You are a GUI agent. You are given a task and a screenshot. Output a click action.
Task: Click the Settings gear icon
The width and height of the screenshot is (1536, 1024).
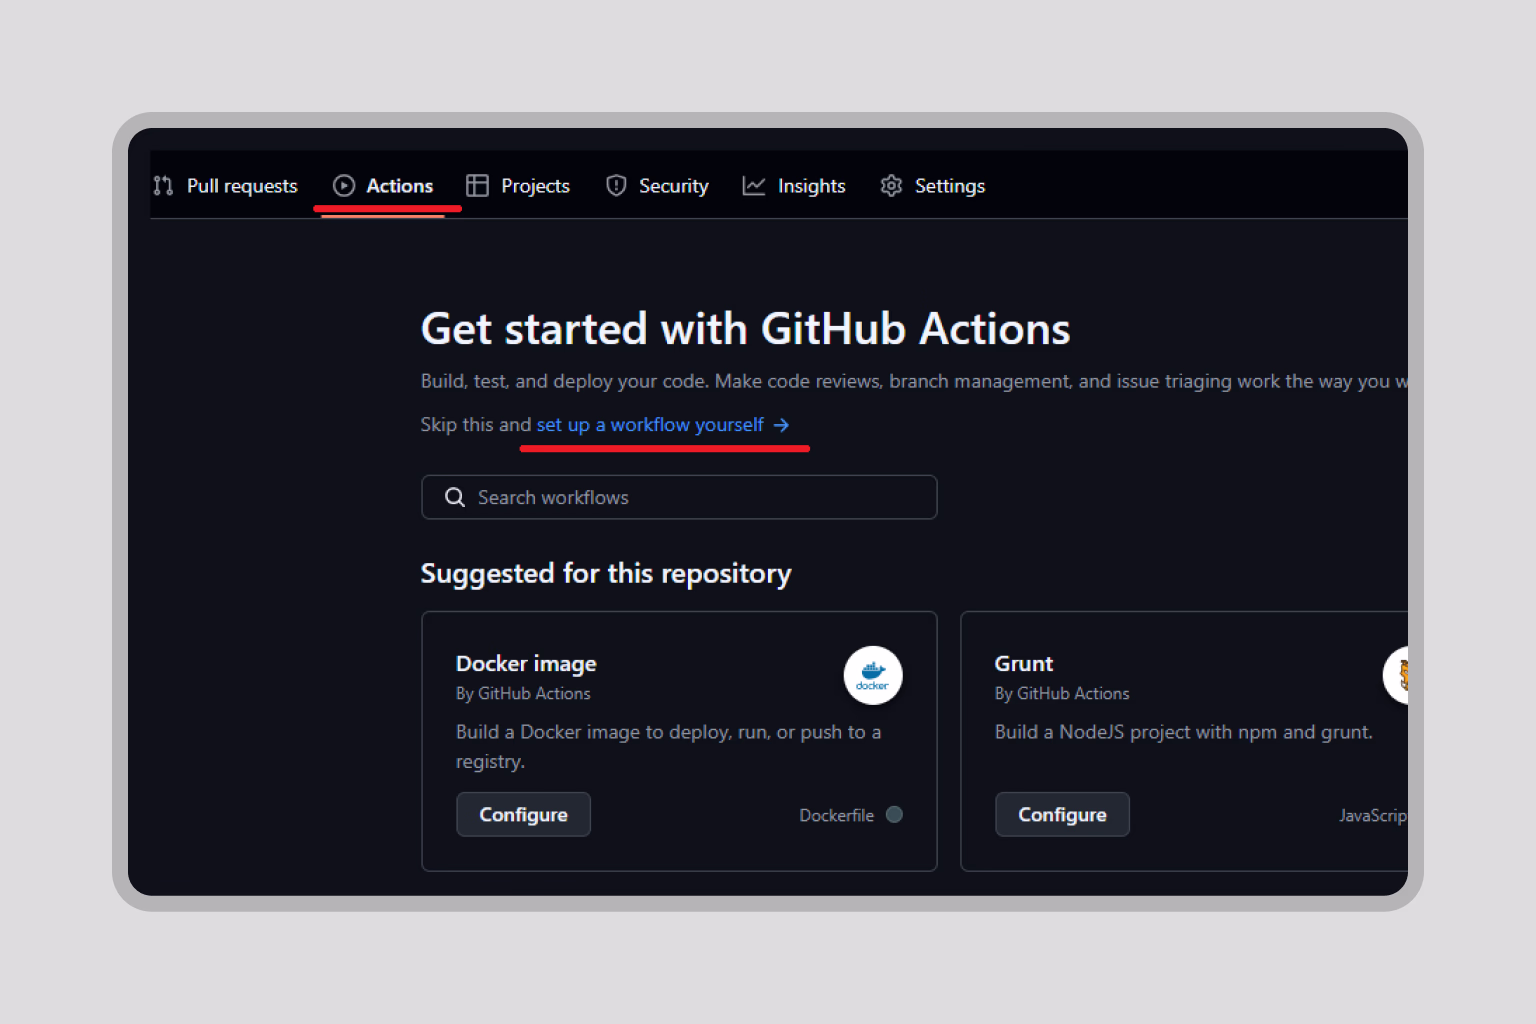(x=891, y=186)
